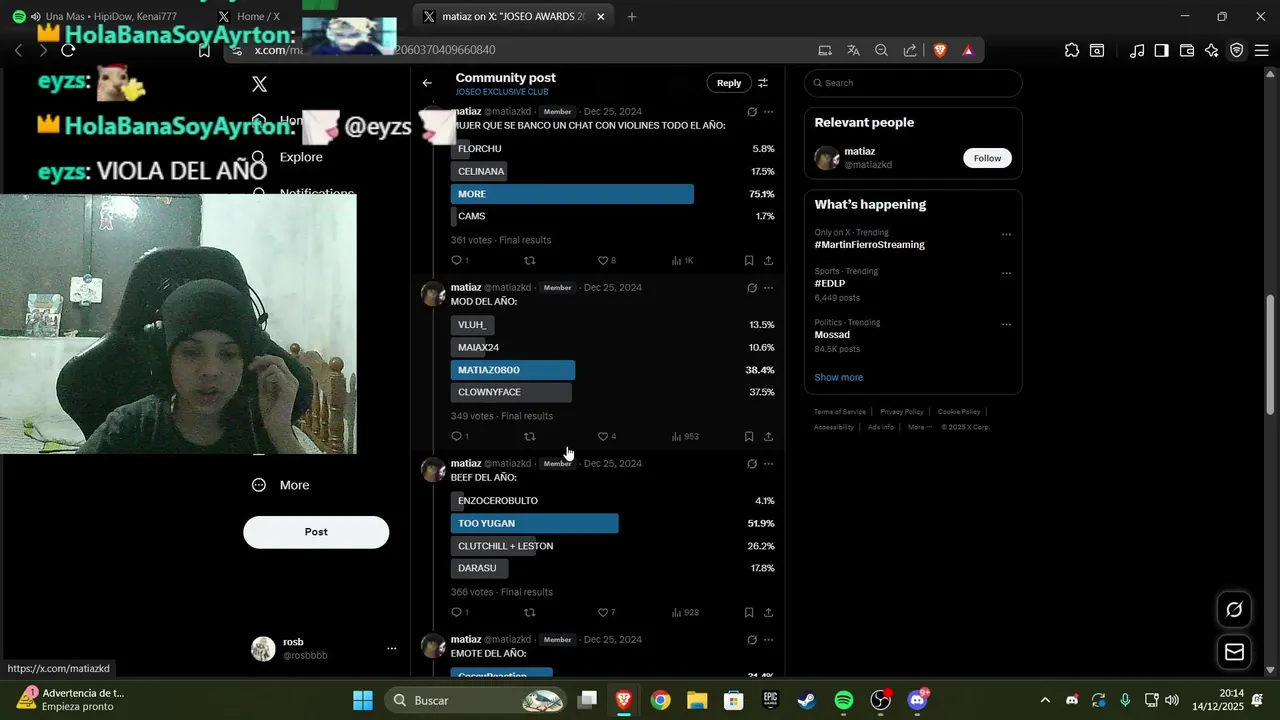Open more options on MOD DEL AÑO post
The width and height of the screenshot is (1280, 720).
pos(768,288)
